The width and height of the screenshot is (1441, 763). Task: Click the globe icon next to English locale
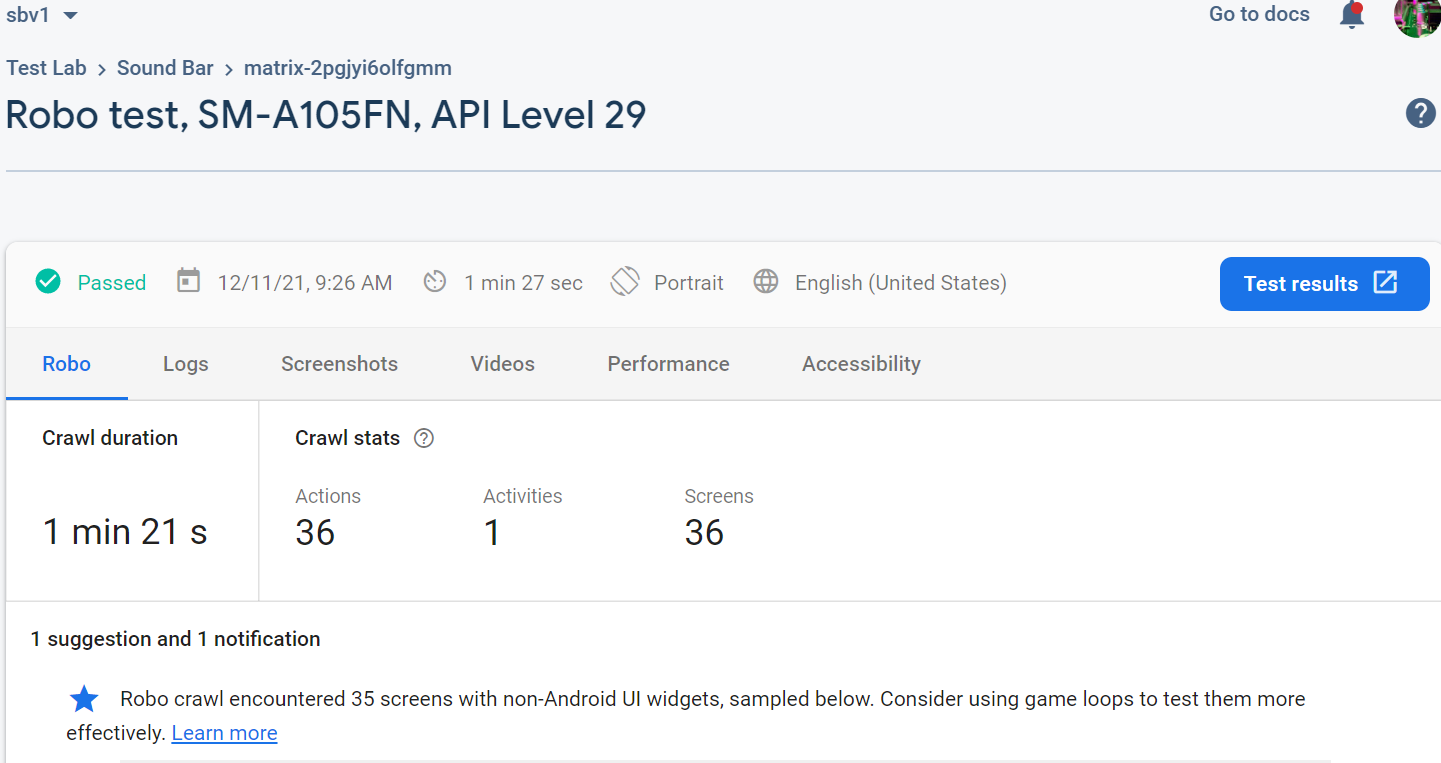coord(766,282)
